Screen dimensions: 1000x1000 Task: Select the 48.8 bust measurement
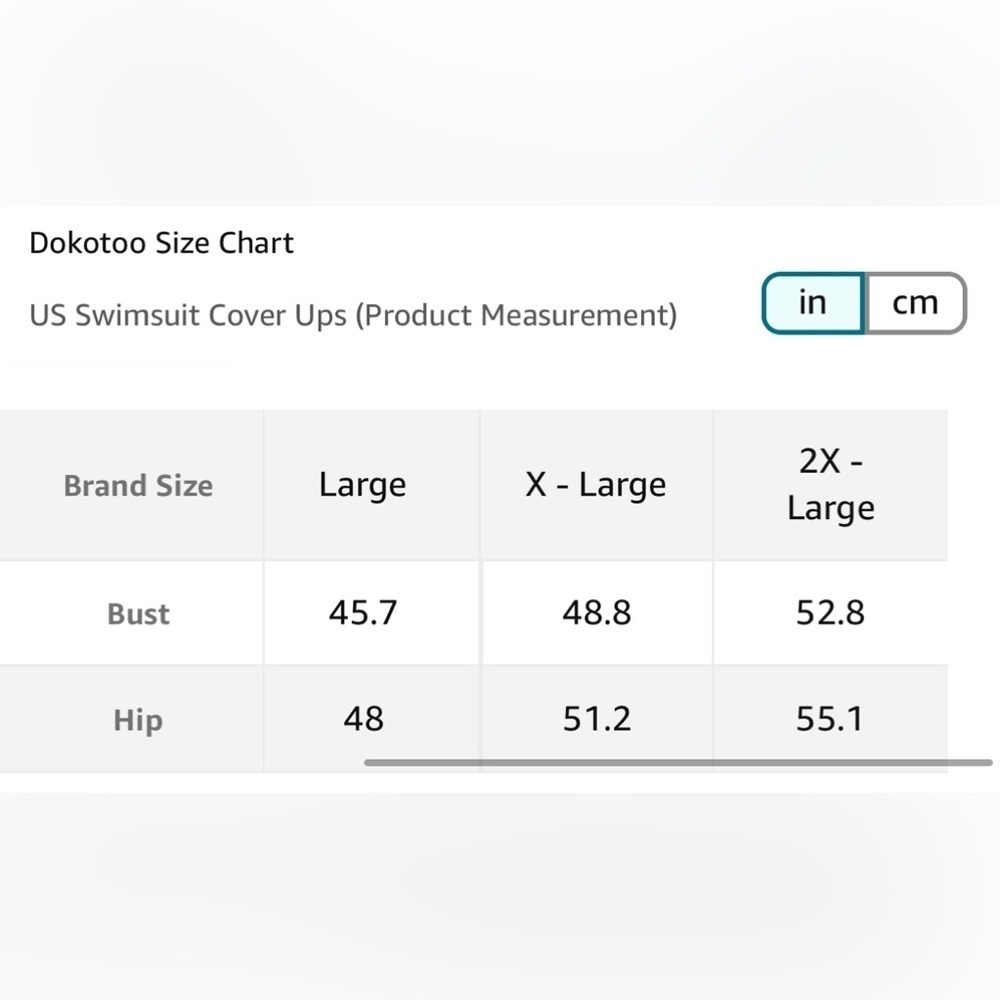[x=596, y=613]
